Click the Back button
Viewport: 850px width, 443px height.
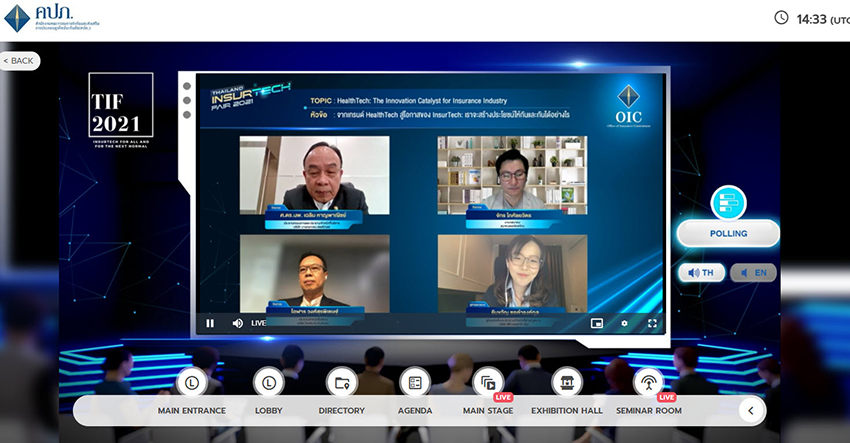[x=19, y=61]
